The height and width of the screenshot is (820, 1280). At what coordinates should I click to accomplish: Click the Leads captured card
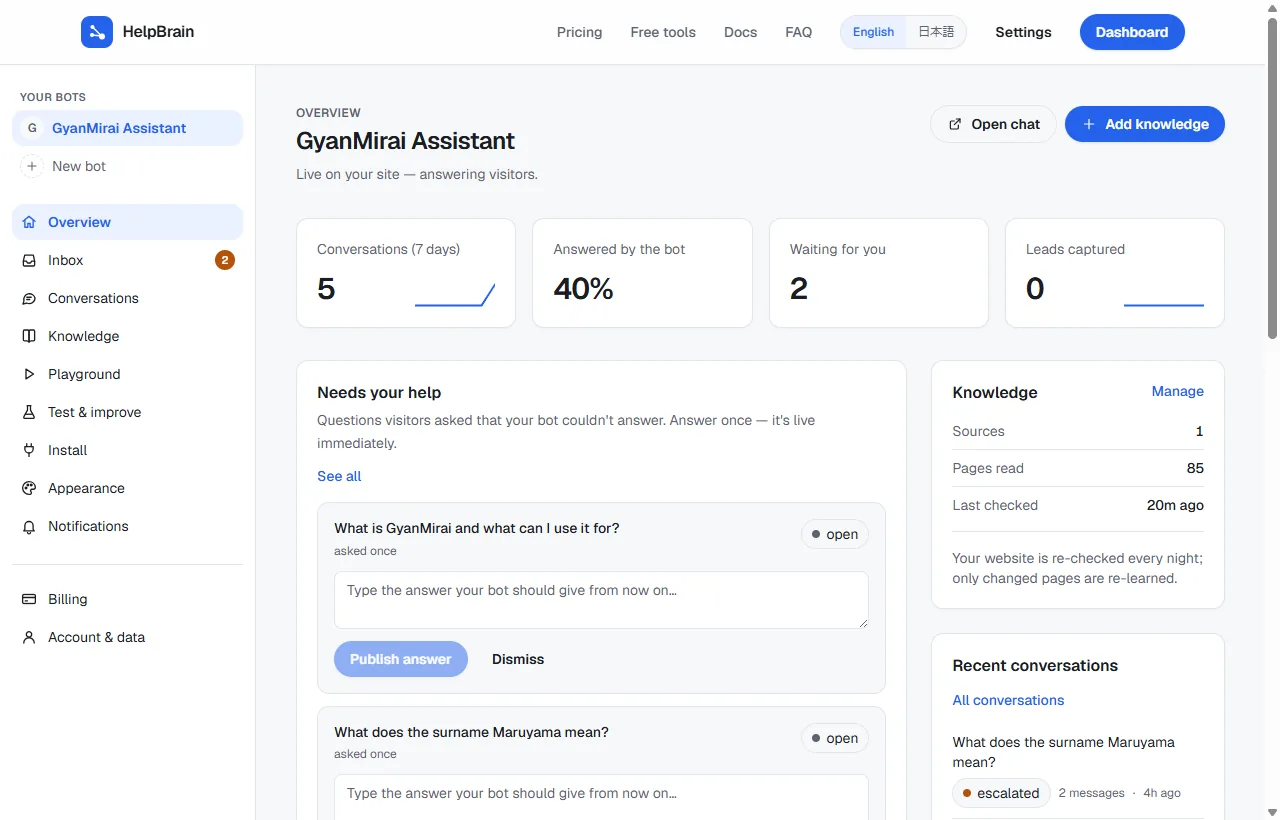coord(1115,273)
